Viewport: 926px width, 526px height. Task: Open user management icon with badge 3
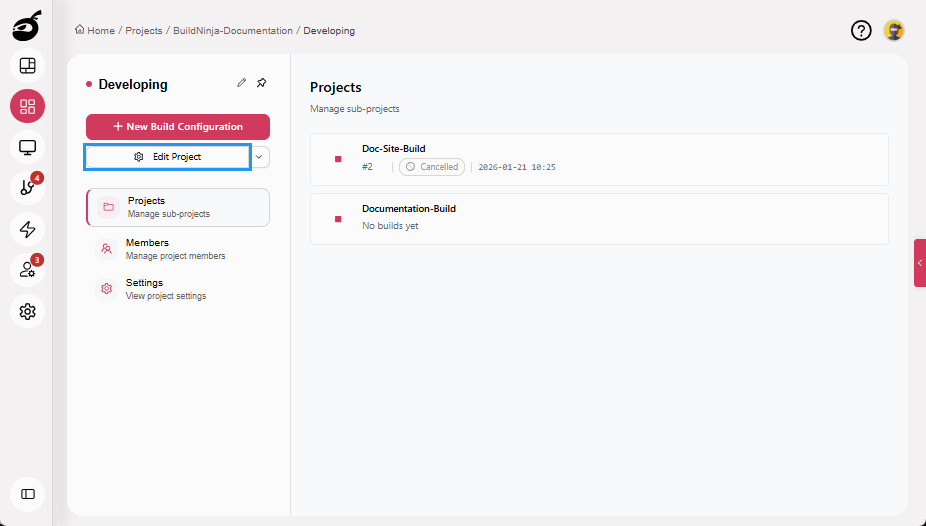pyautogui.click(x=27, y=270)
